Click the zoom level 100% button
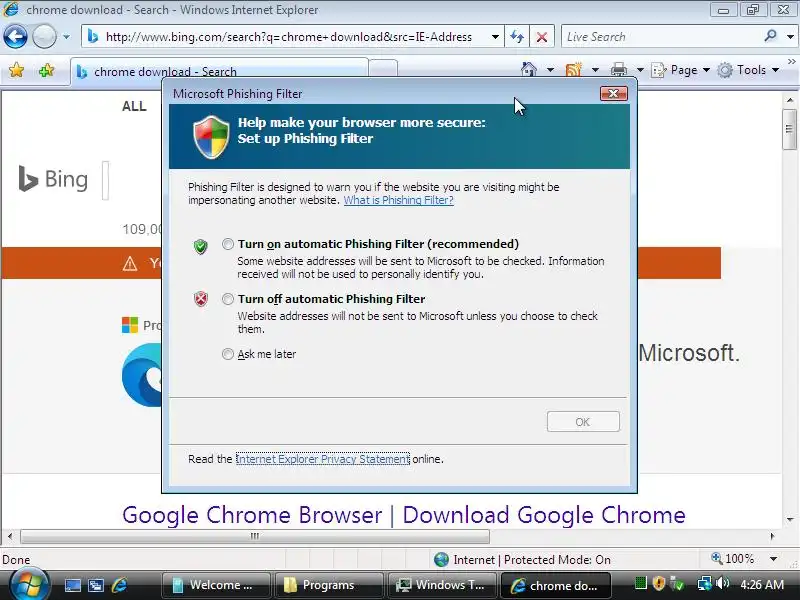800x600 pixels. click(733, 559)
